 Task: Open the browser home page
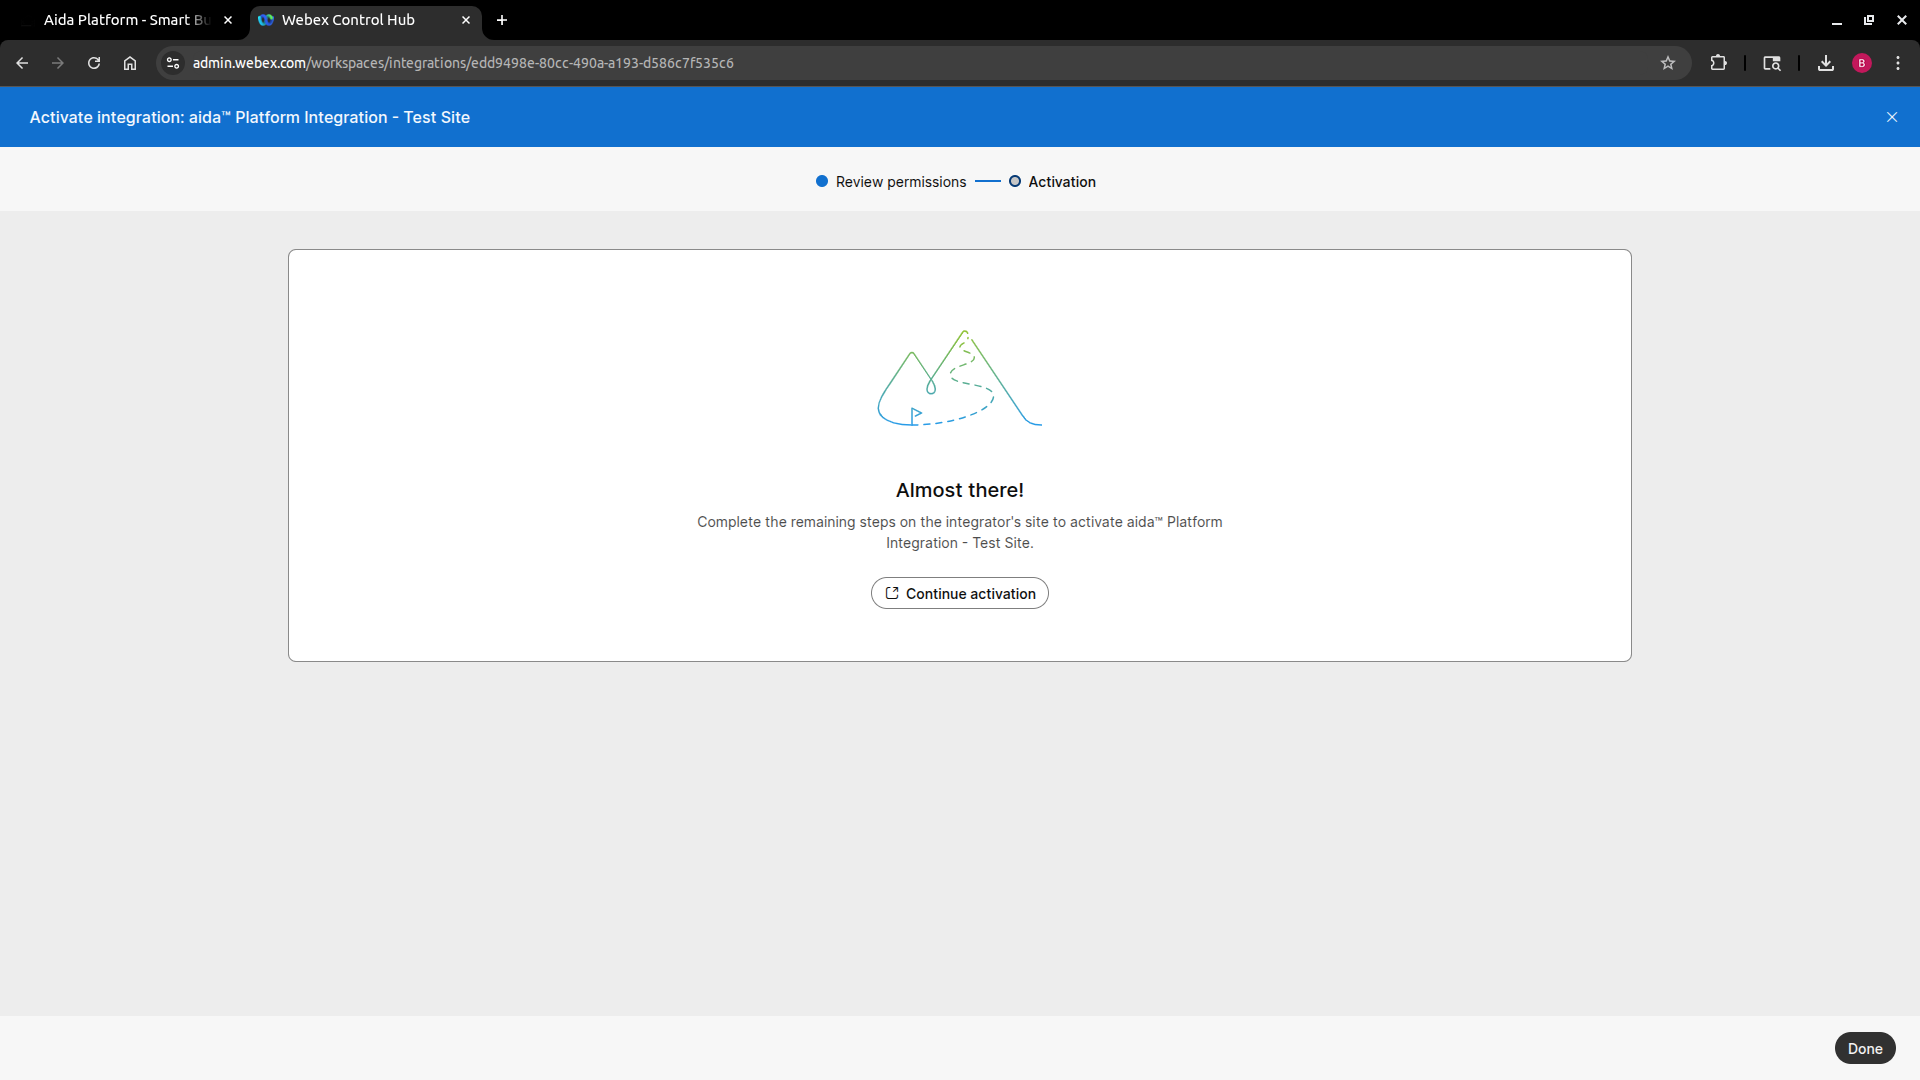click(130, 63)
